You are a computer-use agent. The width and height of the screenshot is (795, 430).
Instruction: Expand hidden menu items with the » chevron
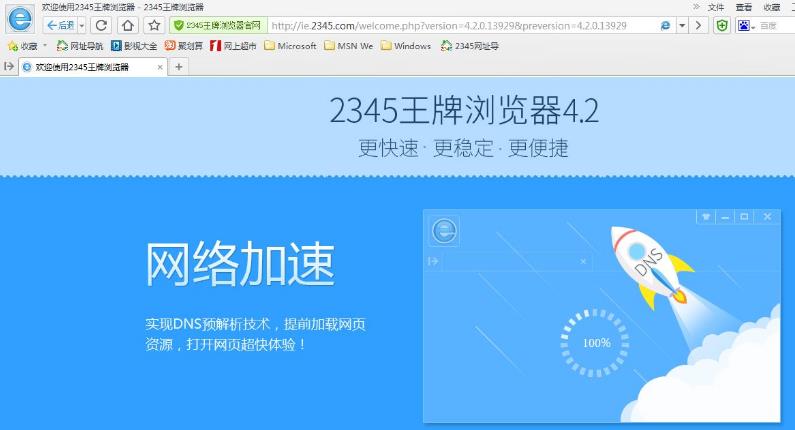click(696, 7)
